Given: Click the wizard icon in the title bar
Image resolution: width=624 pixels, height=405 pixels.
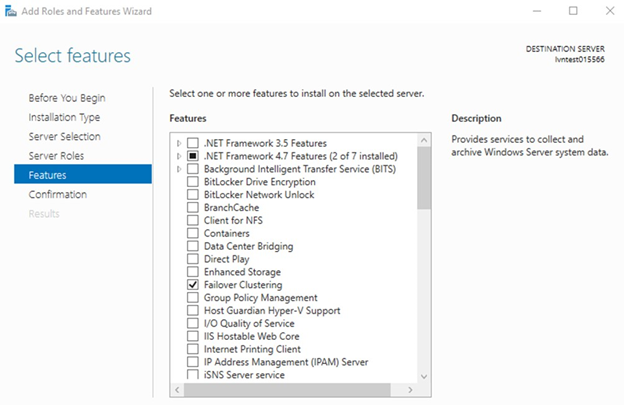Looking at the screenshot, I should pos(11,11).
